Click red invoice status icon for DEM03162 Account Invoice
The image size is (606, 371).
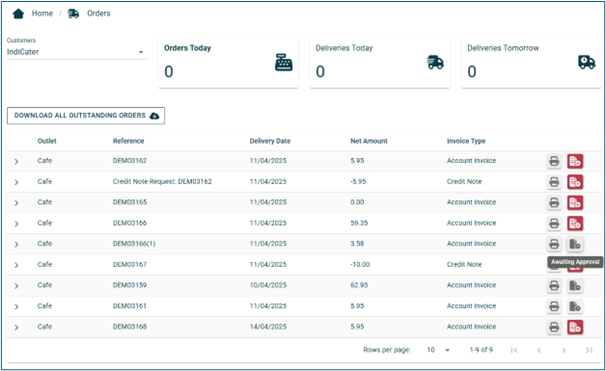tap(575, 161)
